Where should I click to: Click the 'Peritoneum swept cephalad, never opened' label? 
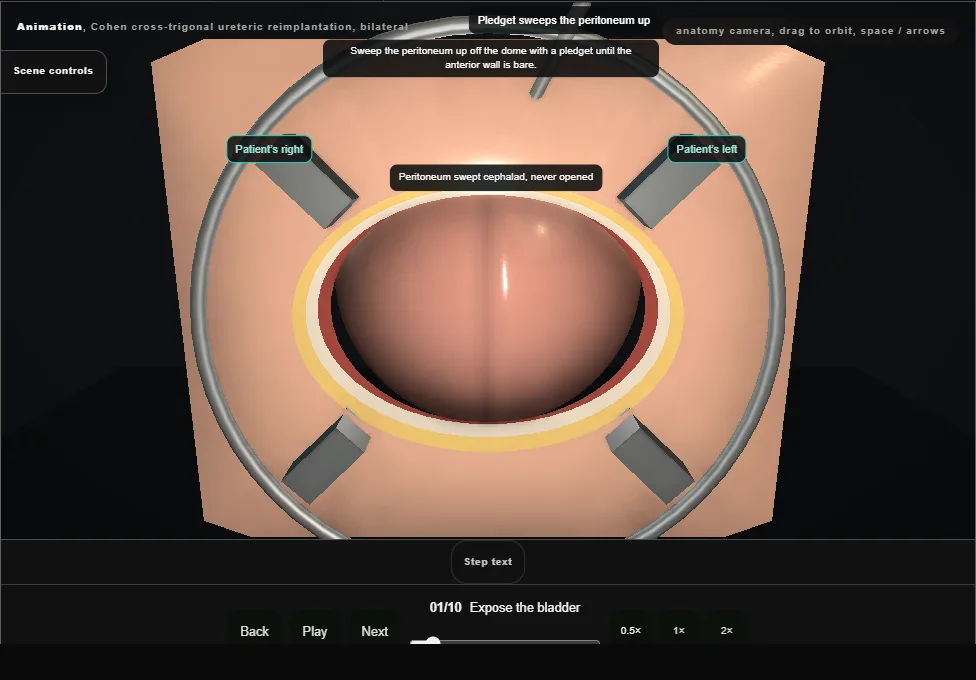click(496, 177)
